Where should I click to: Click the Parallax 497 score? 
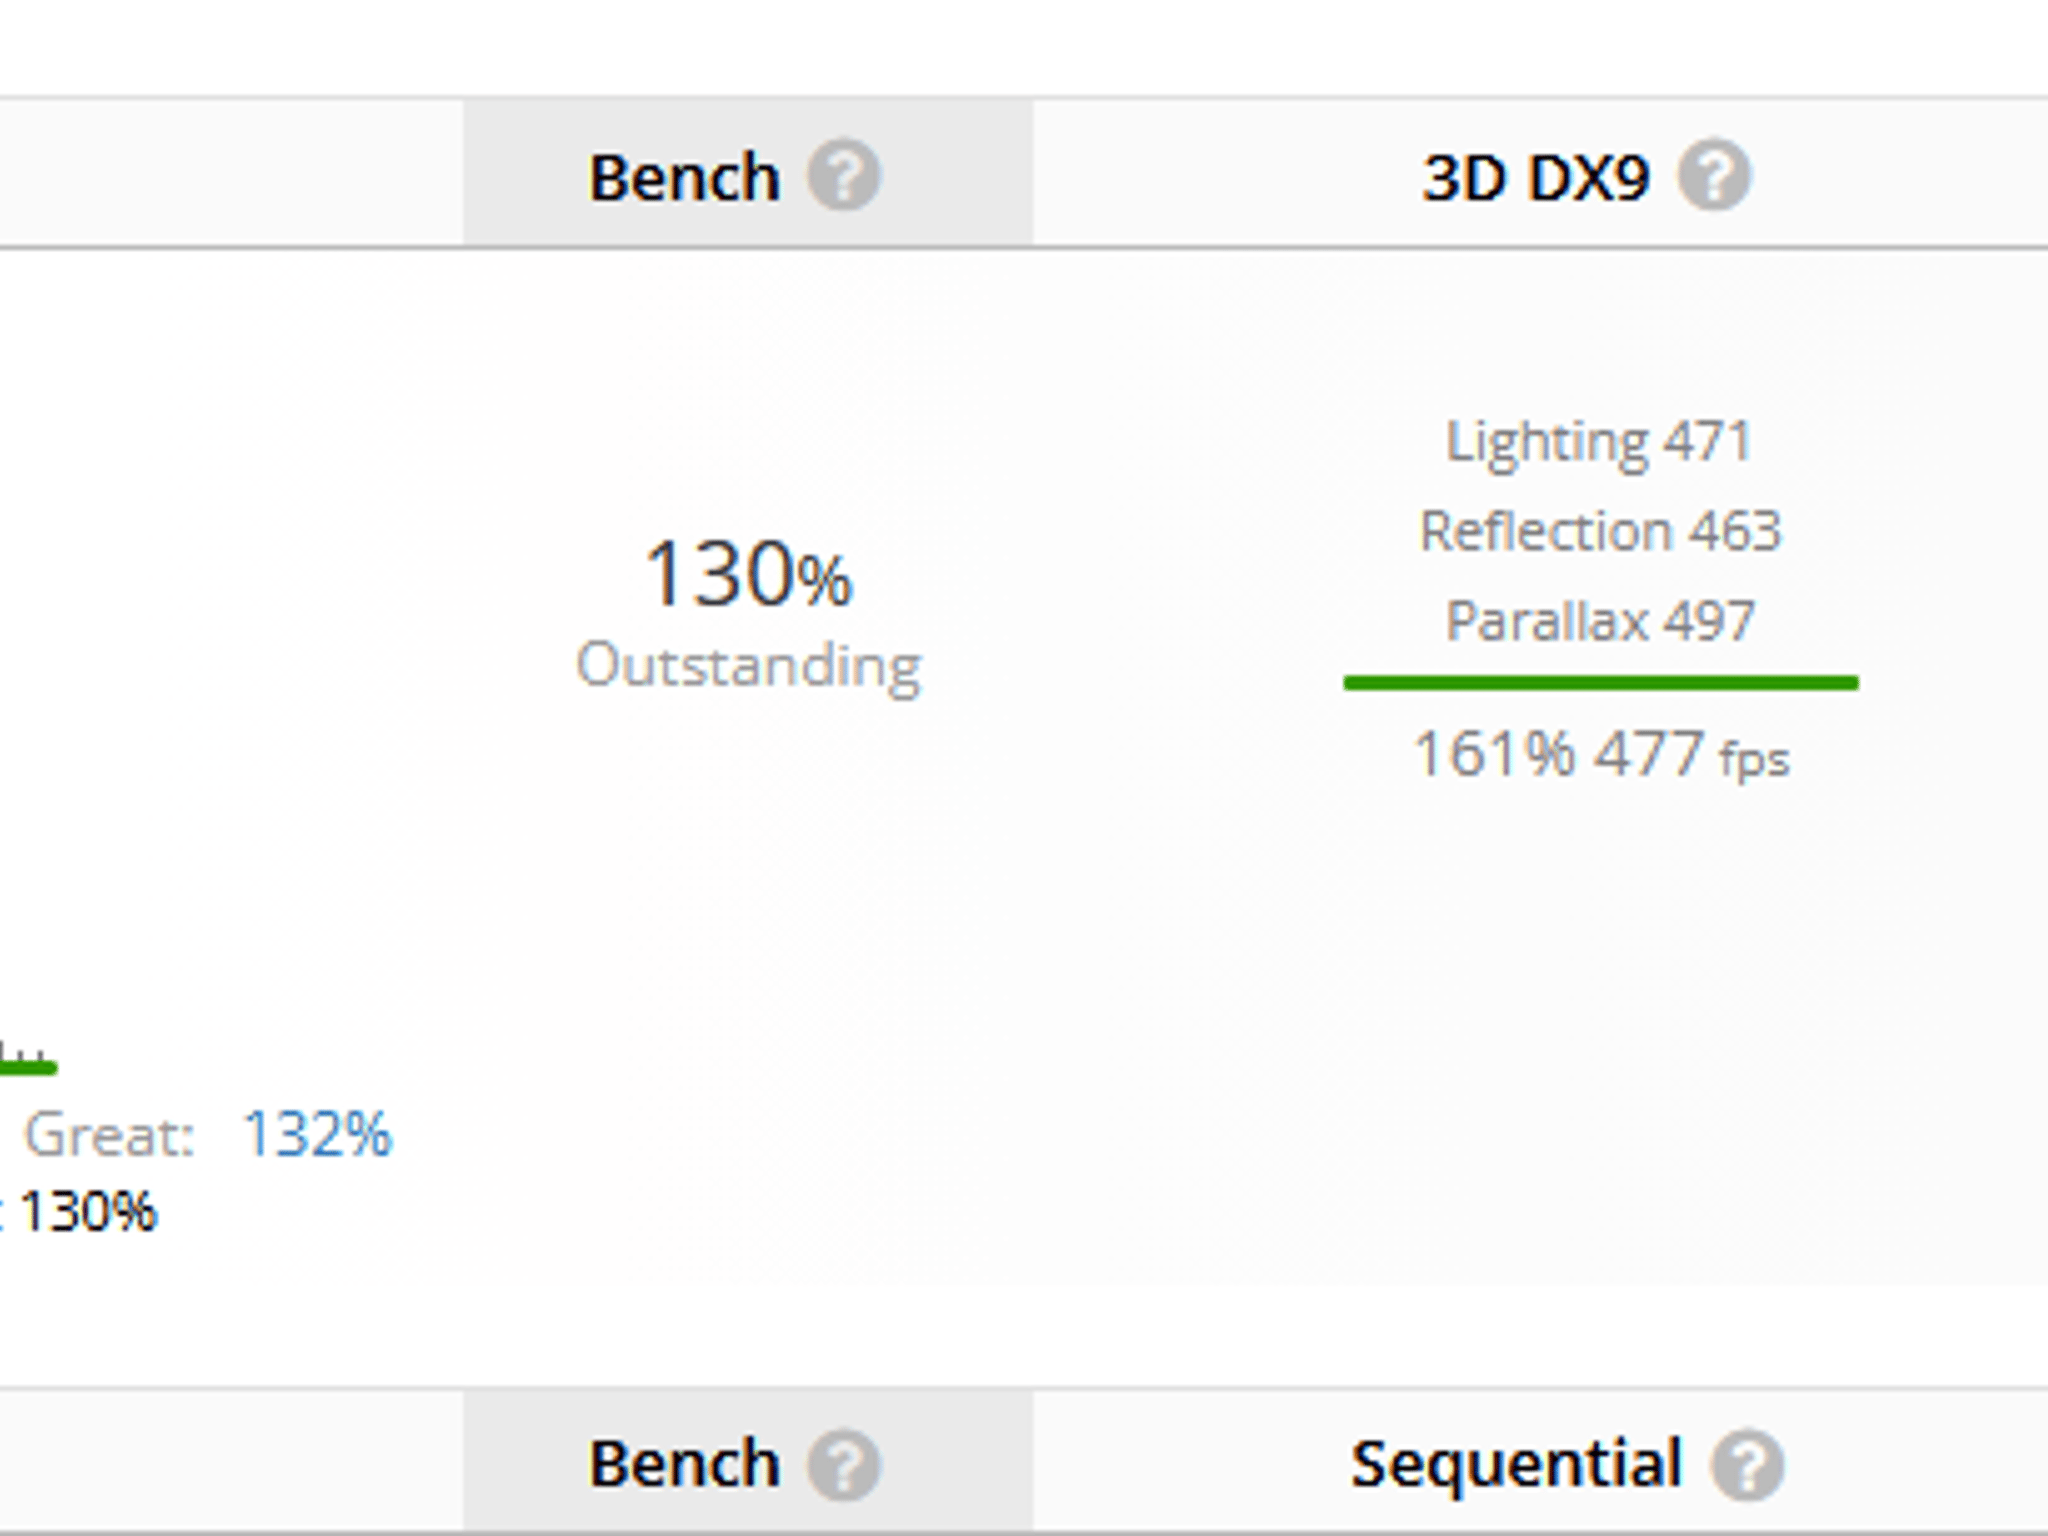(x=1600, y=619)
